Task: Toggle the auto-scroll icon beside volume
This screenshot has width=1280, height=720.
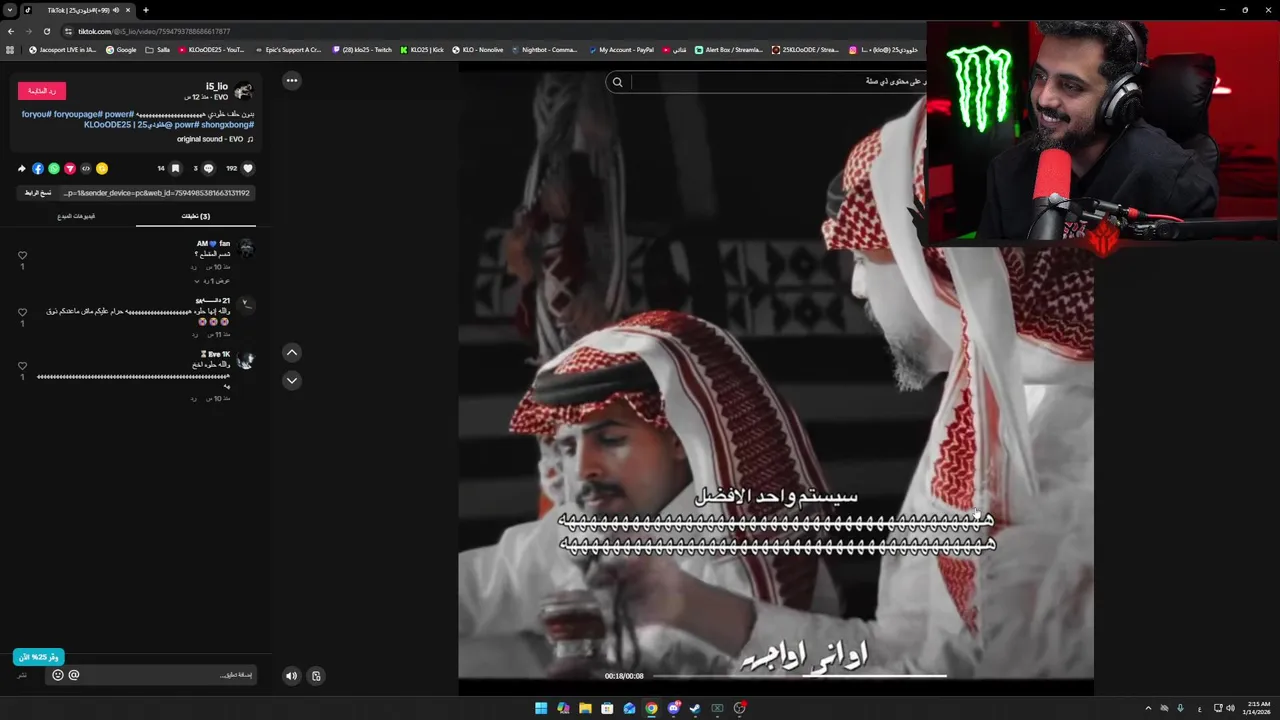Action: (316, 676)
